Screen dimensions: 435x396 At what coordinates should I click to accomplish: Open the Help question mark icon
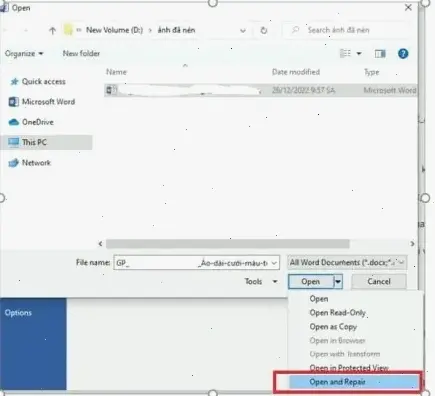click(403, 54)
